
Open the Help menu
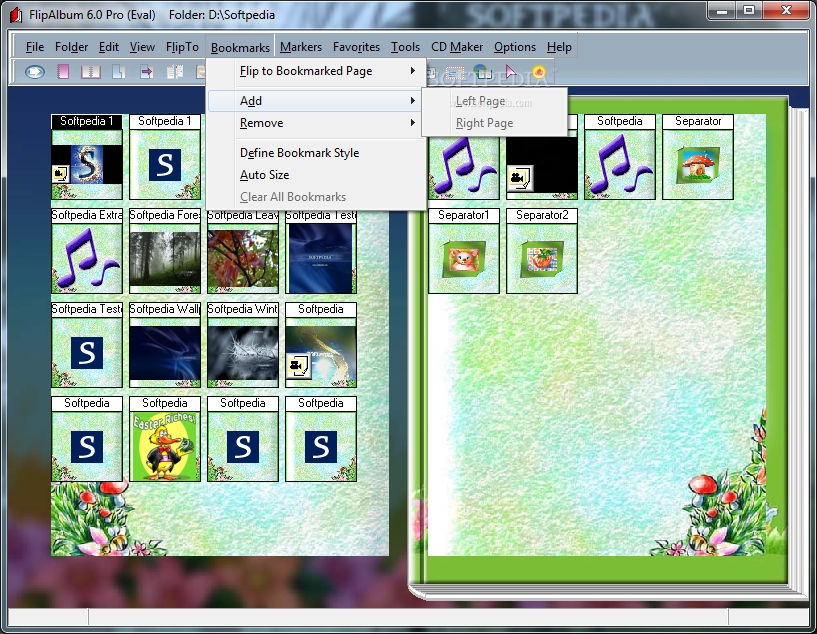point(559,47)
